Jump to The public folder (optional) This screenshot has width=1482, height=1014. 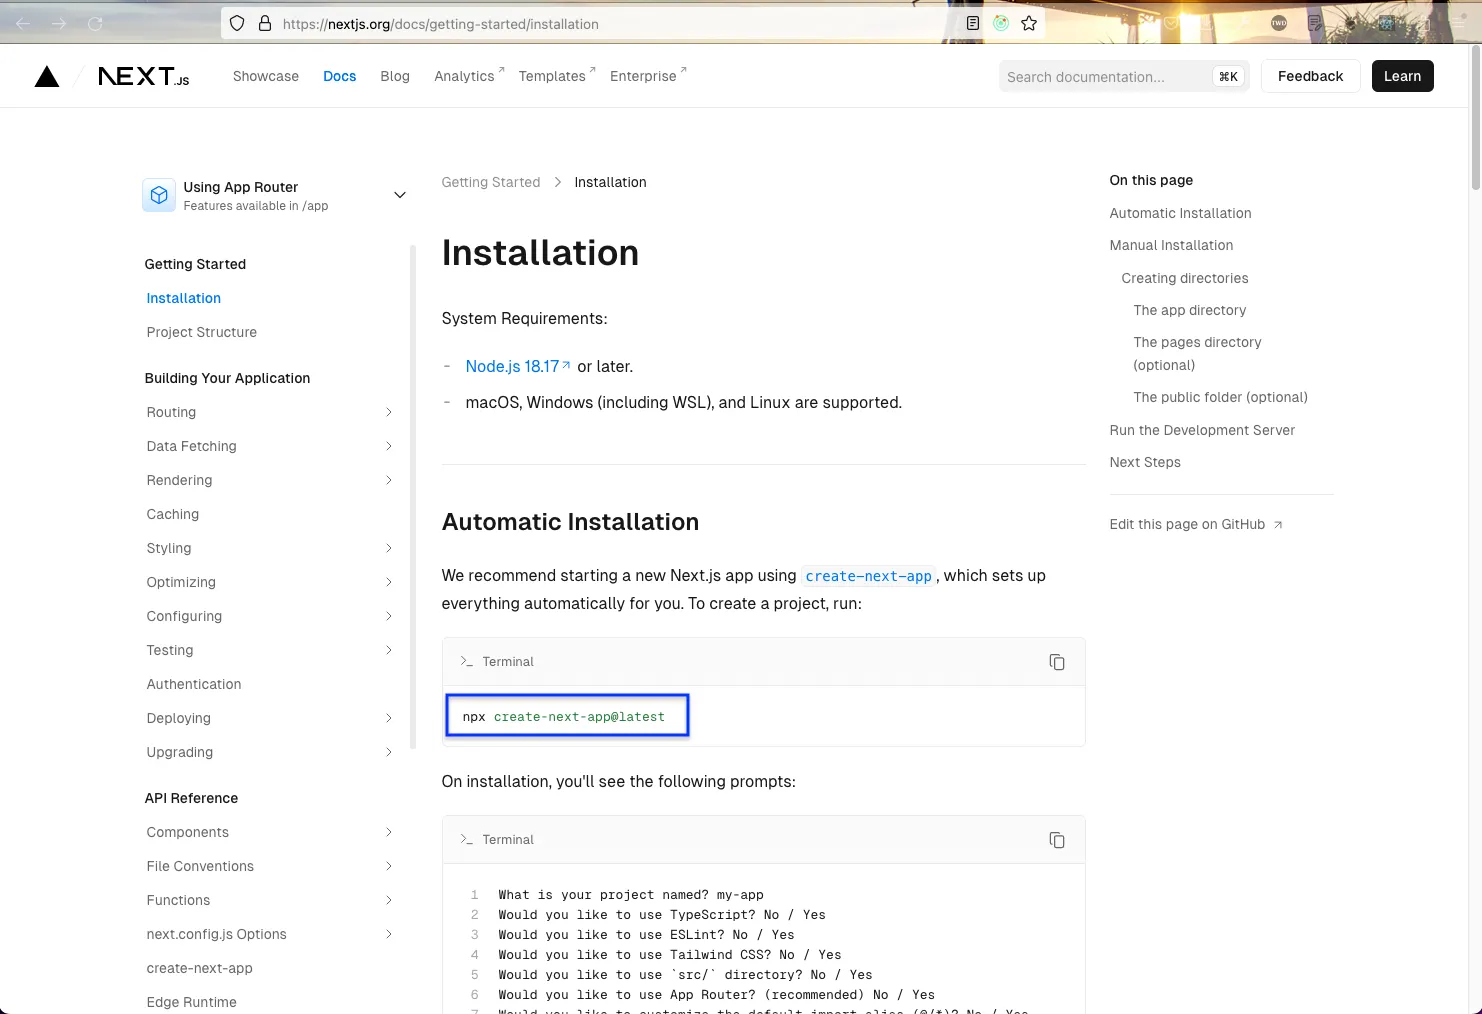coord(1220,397)
